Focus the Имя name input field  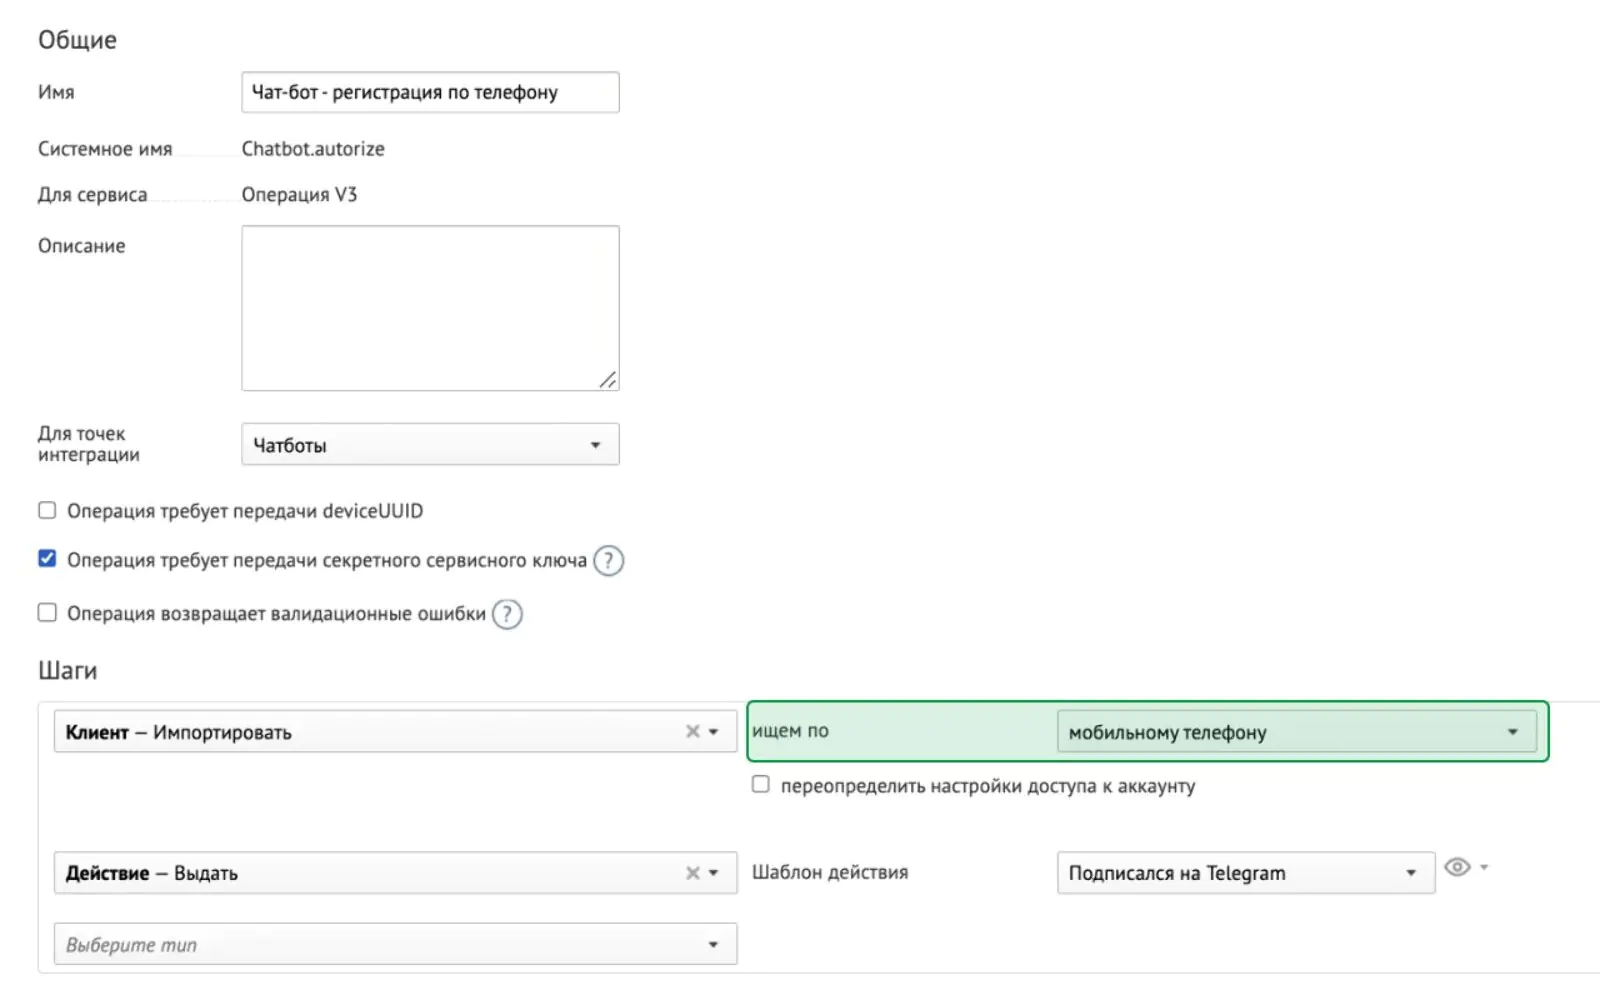pyautogui.click(x=430, y=92)
